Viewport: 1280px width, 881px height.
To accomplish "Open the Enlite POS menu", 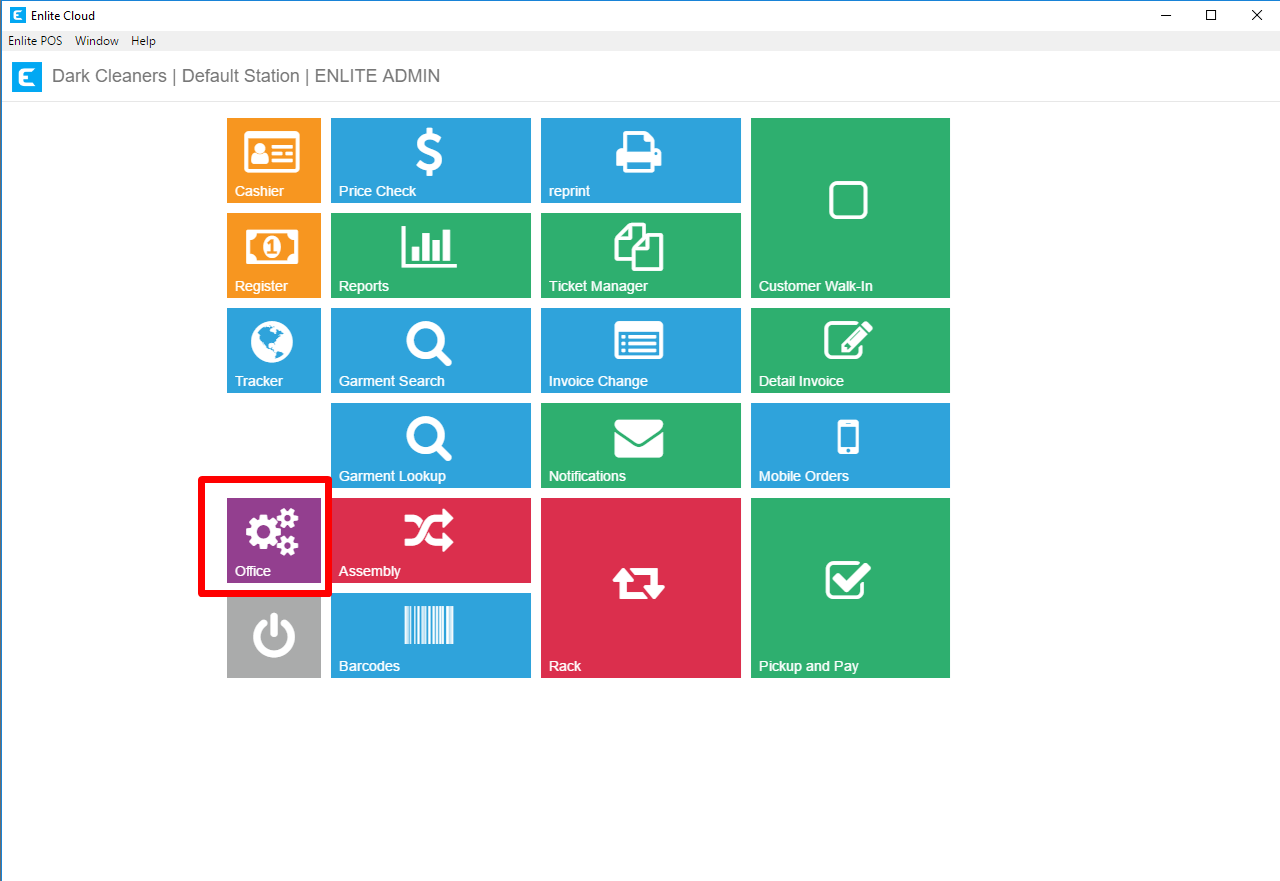I will pyautogui.click(x=35, y=41).
